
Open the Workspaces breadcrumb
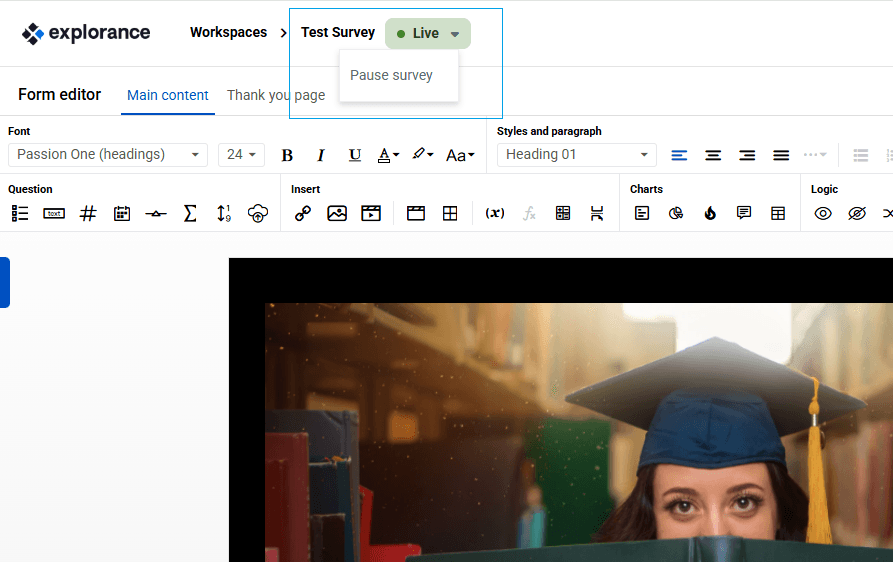[x=228, y=32]
